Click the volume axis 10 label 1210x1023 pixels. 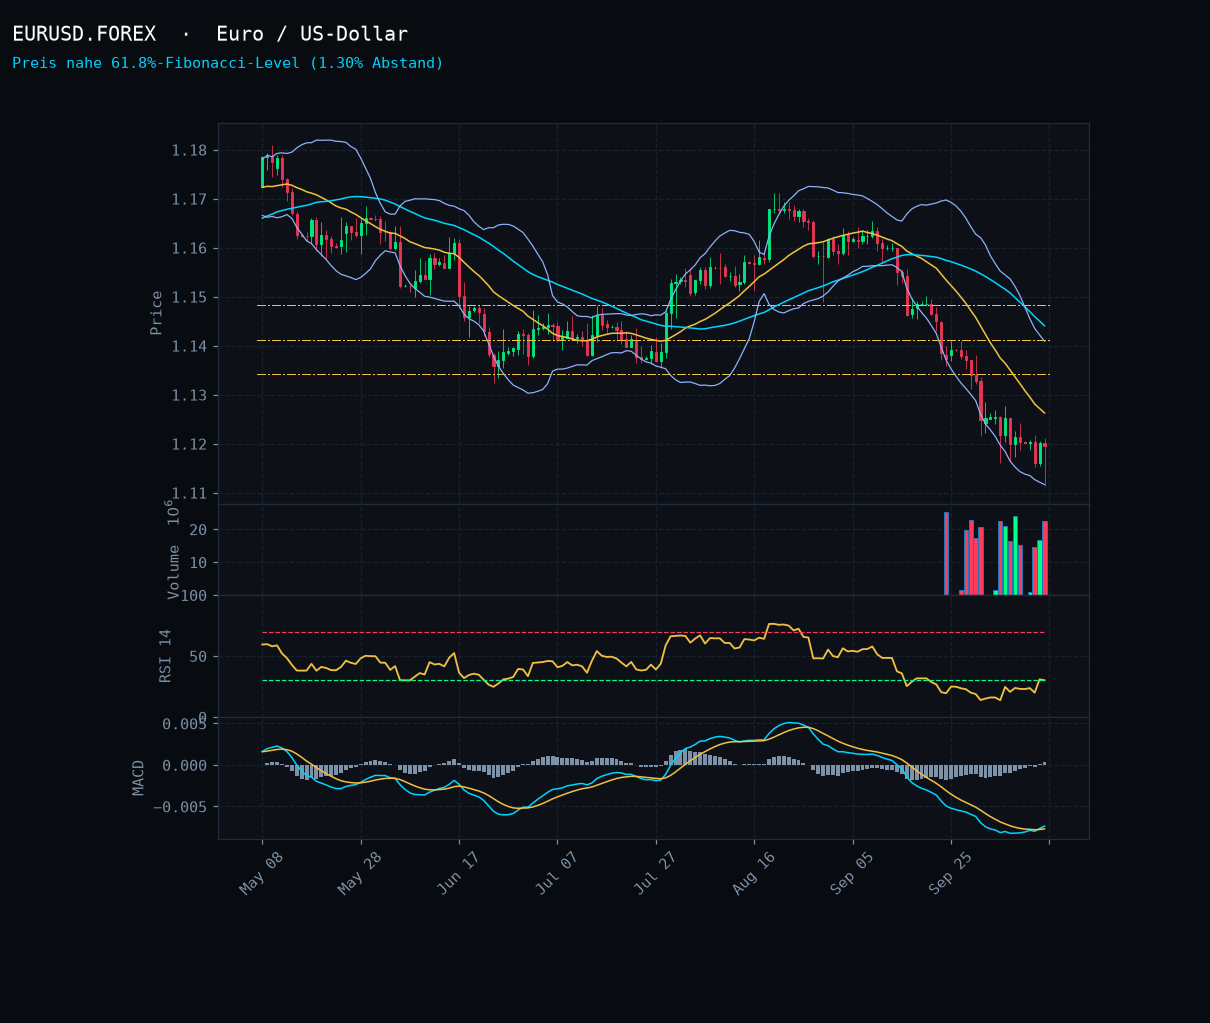pos(198,563)
